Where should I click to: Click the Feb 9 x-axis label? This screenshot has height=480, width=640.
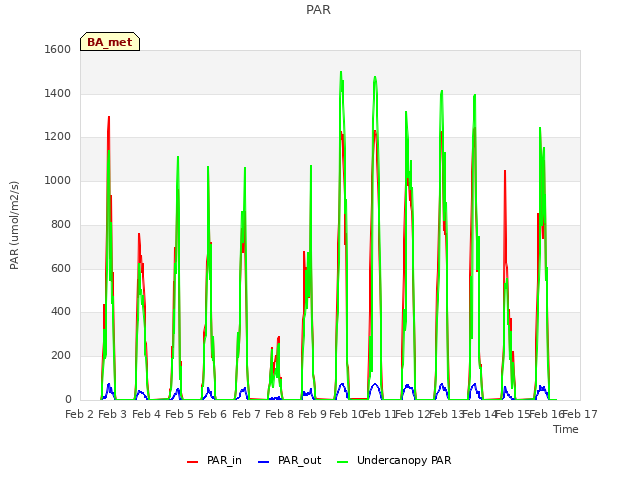[312, 414]
